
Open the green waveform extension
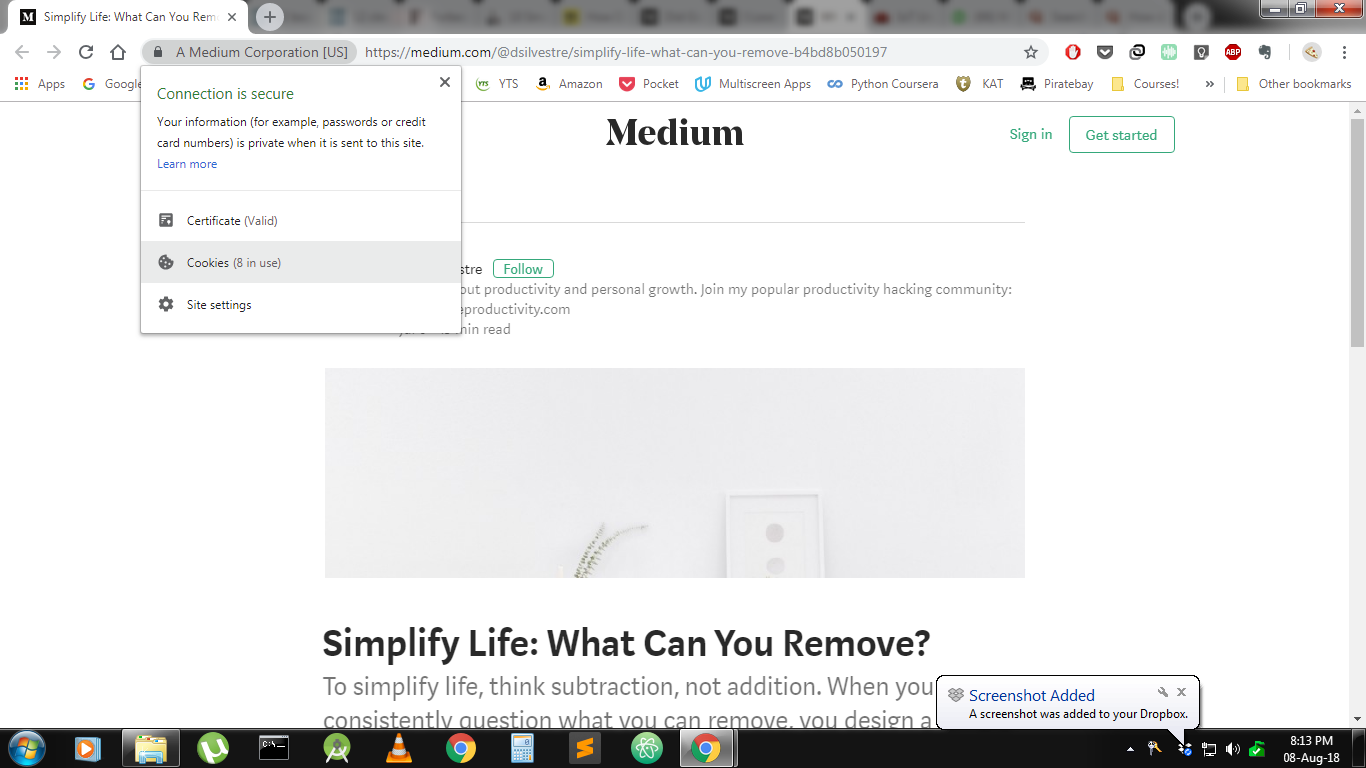click(x=1169, y=52)
